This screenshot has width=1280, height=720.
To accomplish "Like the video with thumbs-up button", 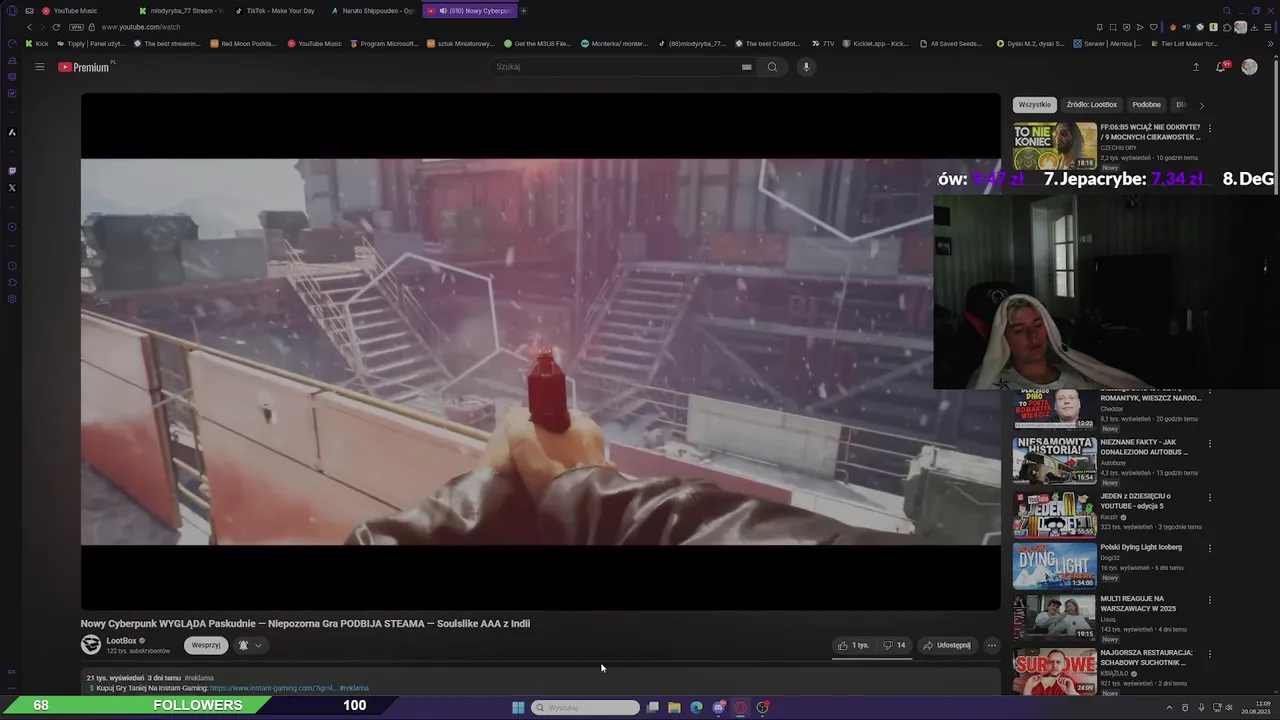I will (853, 645).
